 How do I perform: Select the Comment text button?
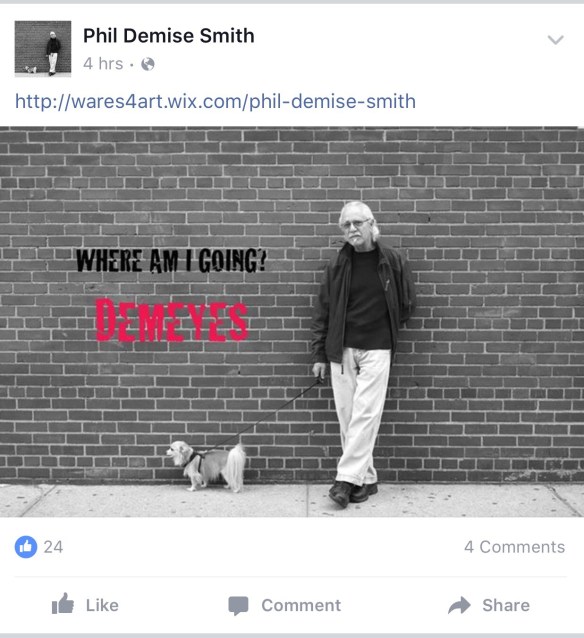(301, 605)
